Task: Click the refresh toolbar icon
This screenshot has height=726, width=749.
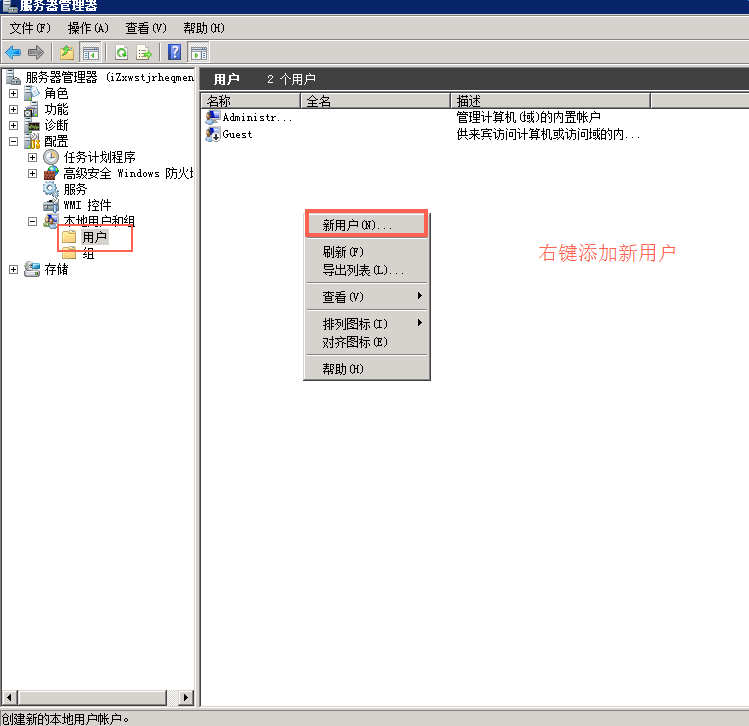Action: (121, 52)
